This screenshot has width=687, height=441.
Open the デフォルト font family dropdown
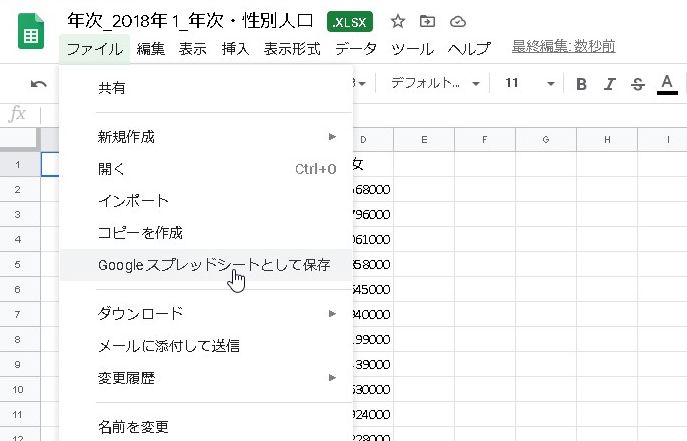point(435,84)
